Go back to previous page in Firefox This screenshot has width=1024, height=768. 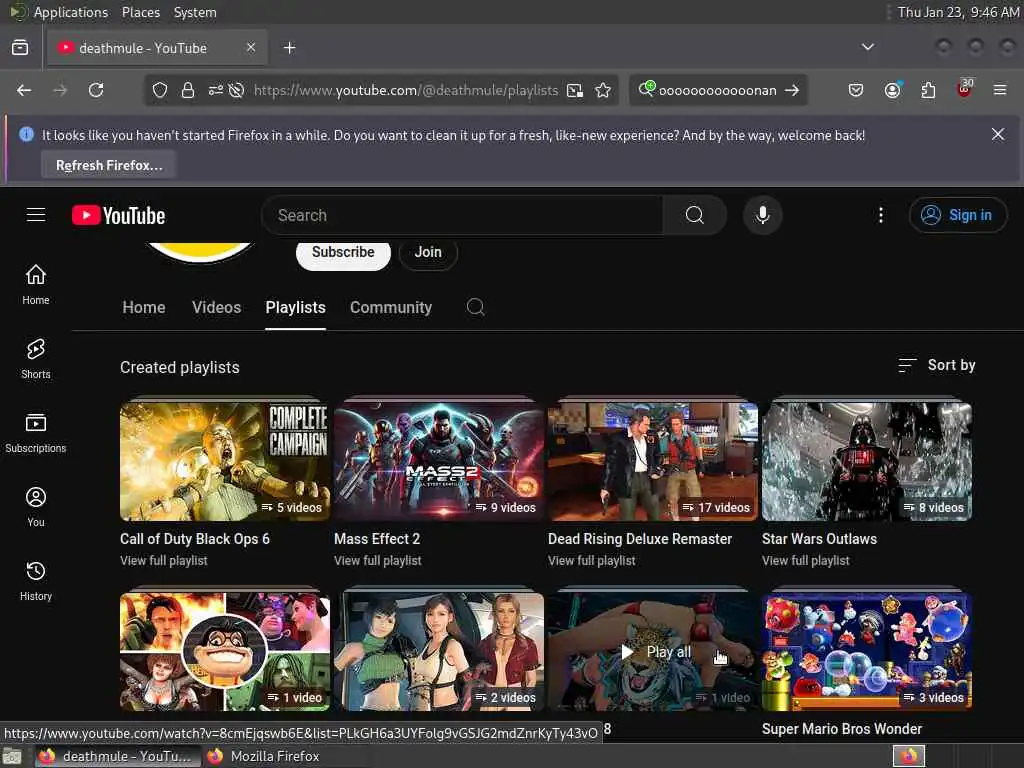(24, 90)
